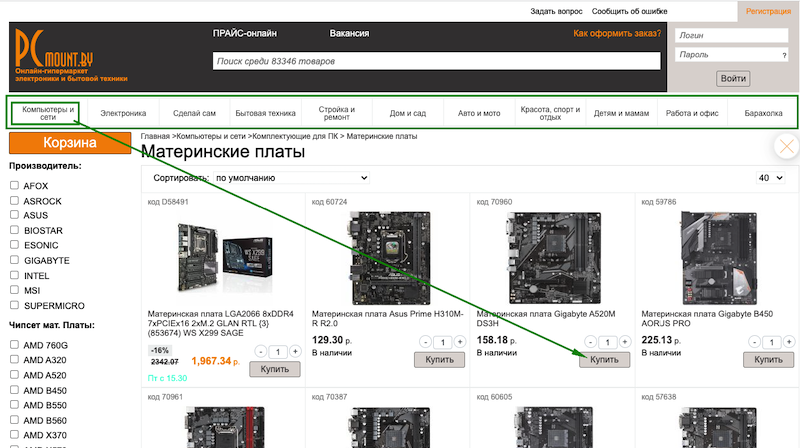The width and height of the screenshot is (800, 448).
Task: Enable the AMD B550 chipset filter
Action: coord(14,405)
